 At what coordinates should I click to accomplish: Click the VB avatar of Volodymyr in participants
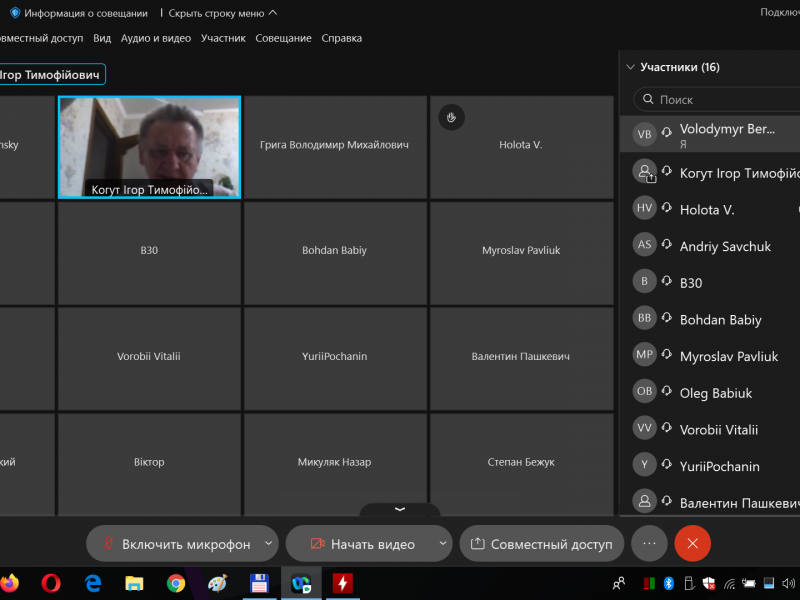click(645, 134)
